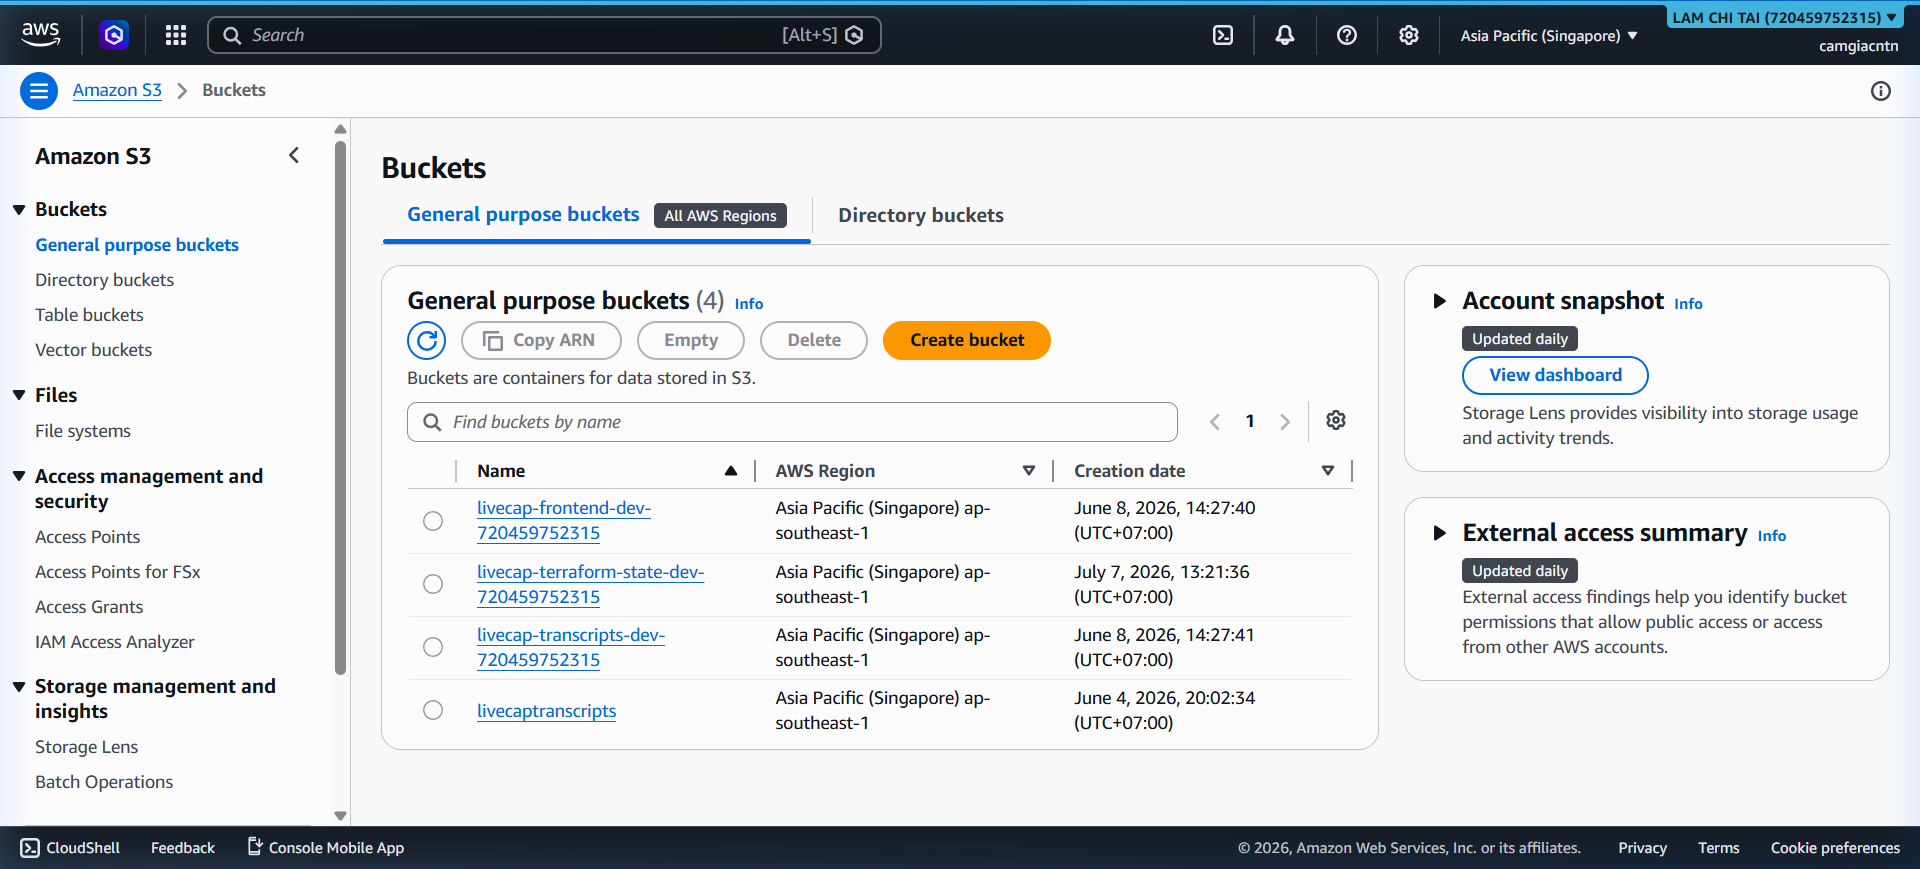Open Access Grants in sidebar

click(x=89, y=607)
